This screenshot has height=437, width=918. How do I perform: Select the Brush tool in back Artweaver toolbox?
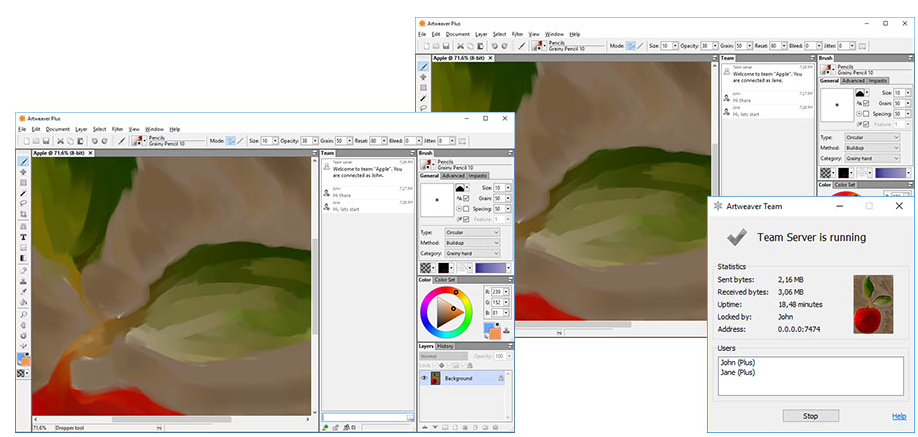(423, 67)
